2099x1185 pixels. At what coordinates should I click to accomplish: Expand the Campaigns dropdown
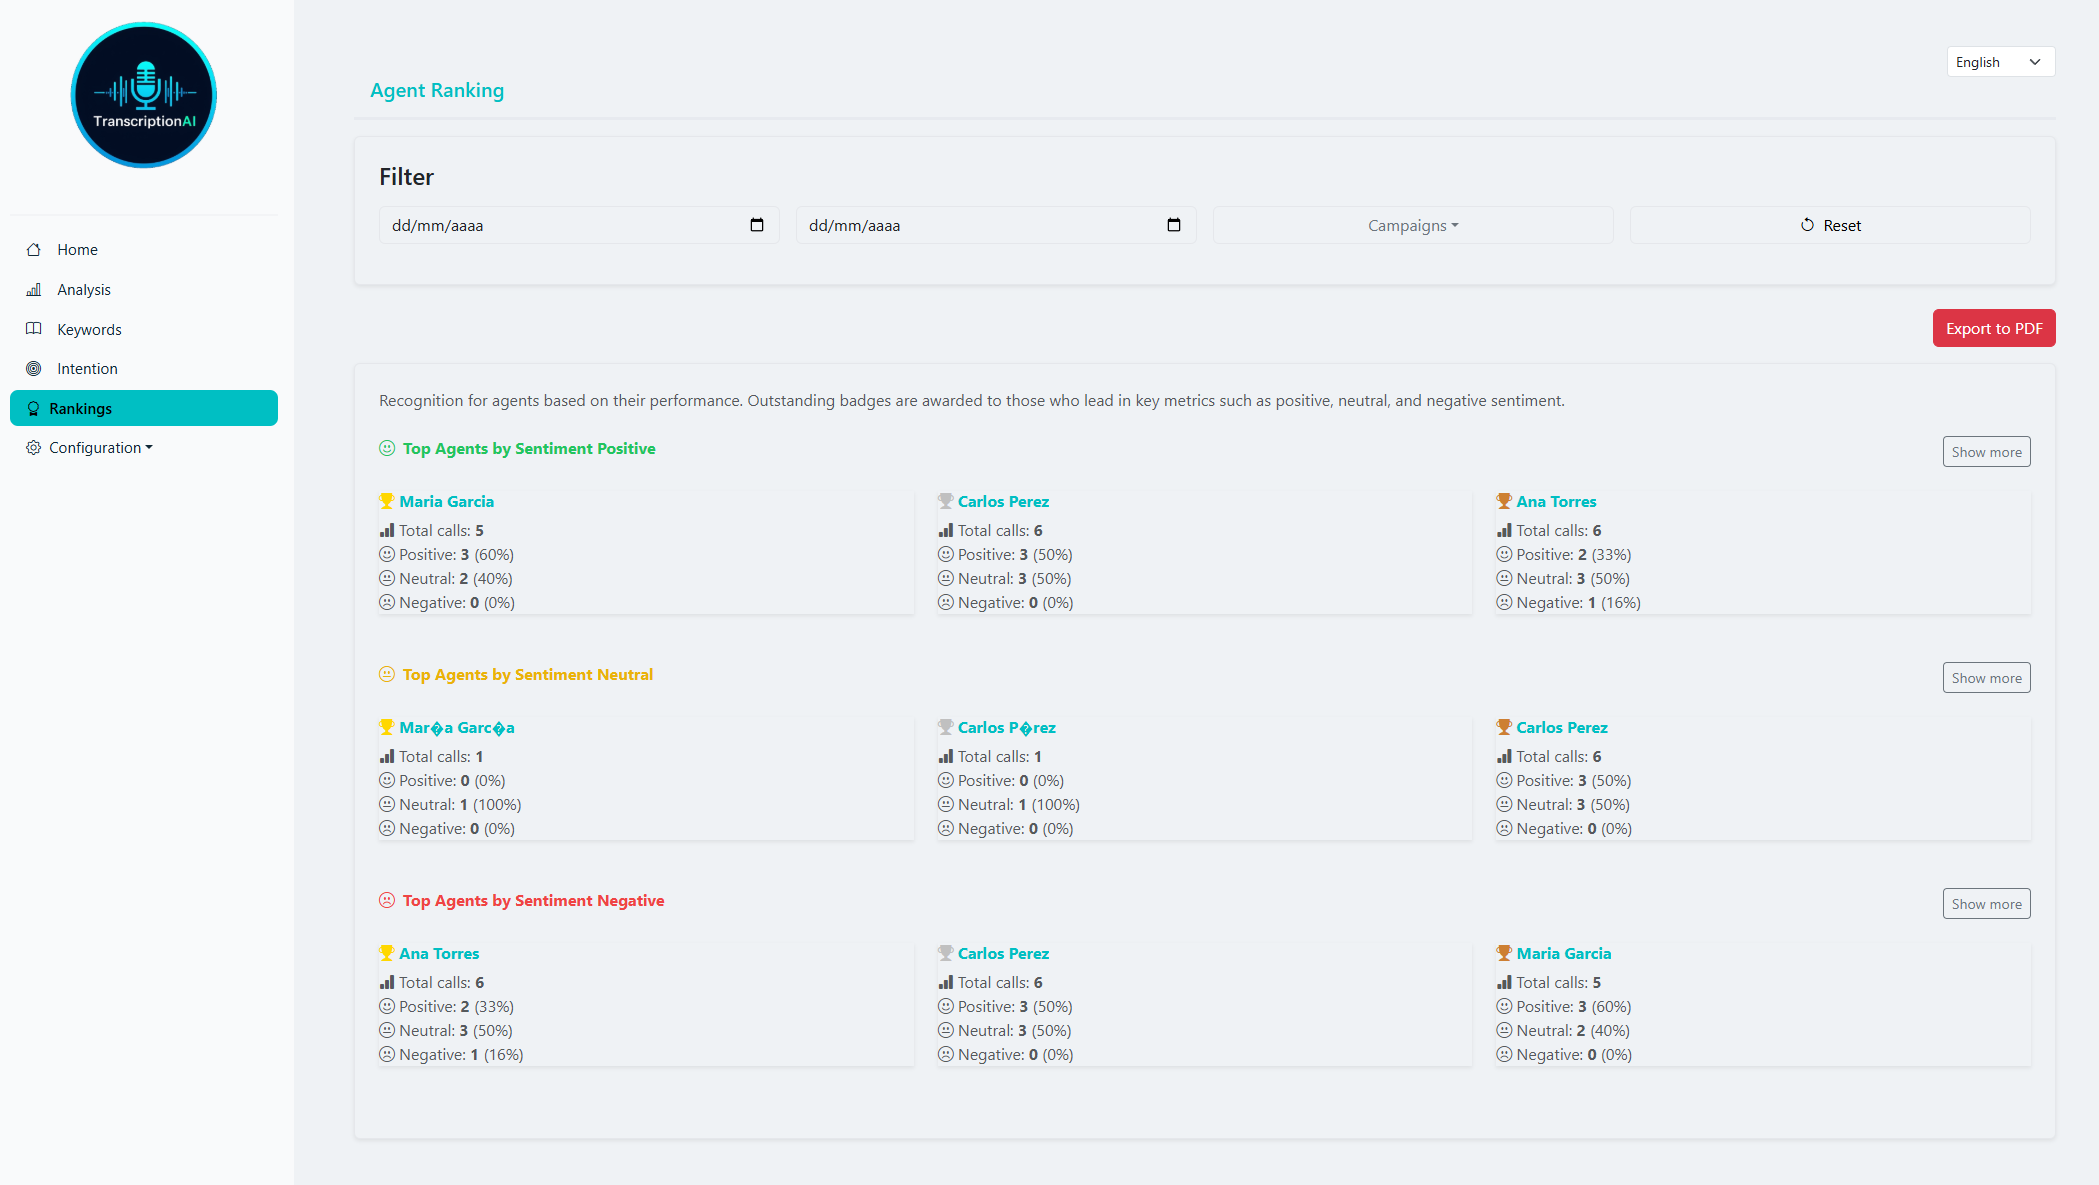[x=1412, y=225]
